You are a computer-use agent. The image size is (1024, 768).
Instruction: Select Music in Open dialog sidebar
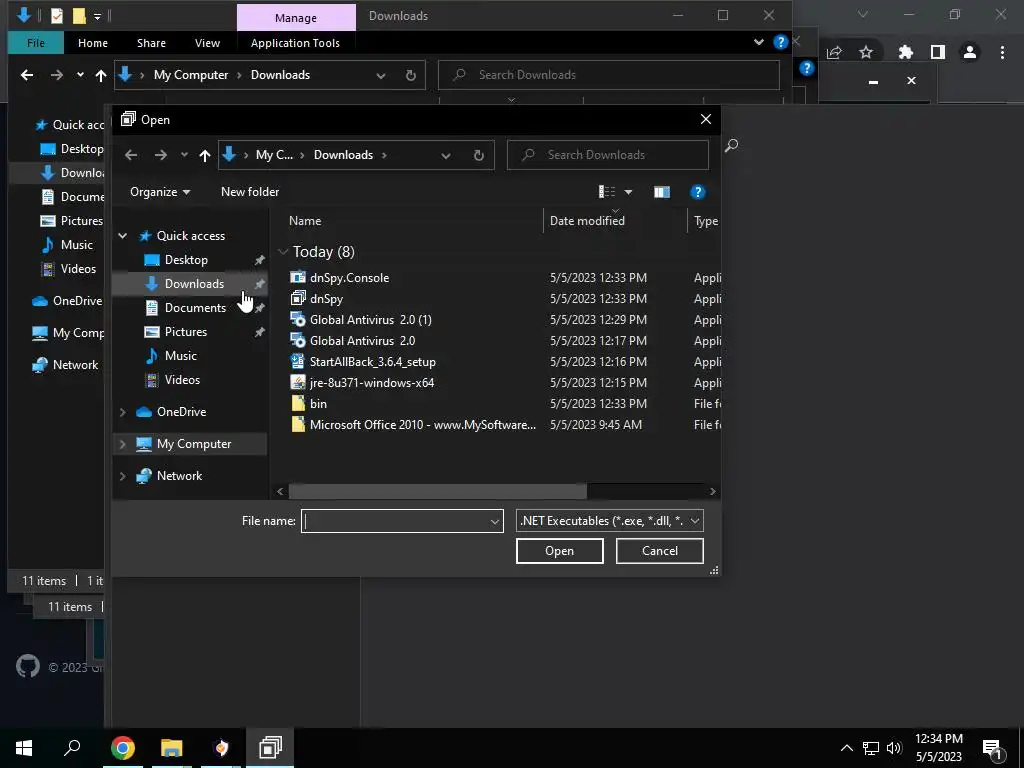(180, 356)
